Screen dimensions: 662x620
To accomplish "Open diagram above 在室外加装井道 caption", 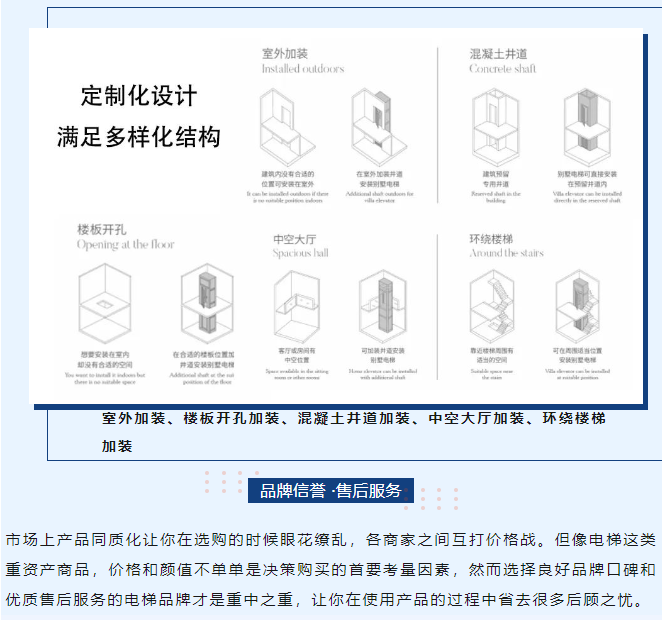I will [379, 127].
